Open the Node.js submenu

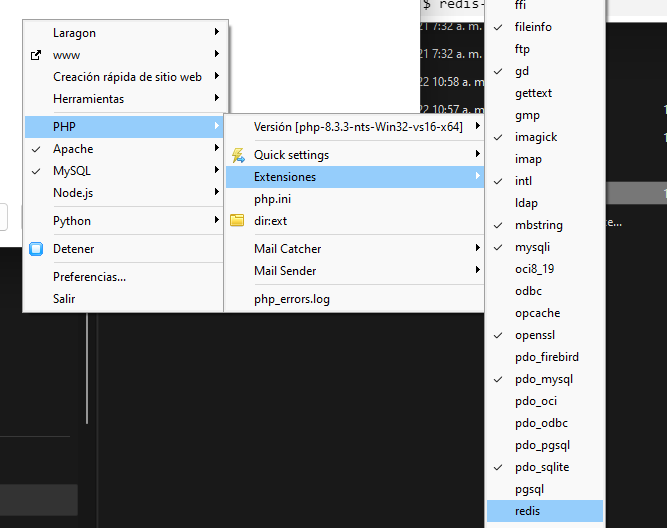coord(124,193)
